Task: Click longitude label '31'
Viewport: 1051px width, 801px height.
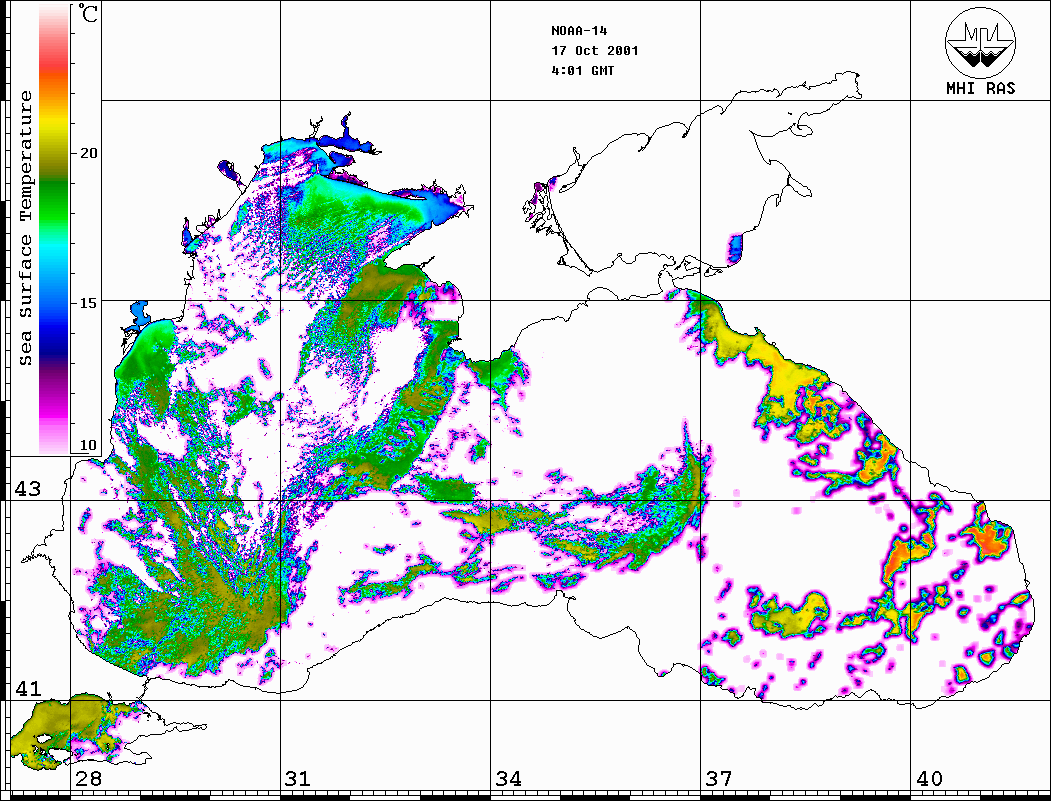Action: pyautogui.click(x=298, y=779)
